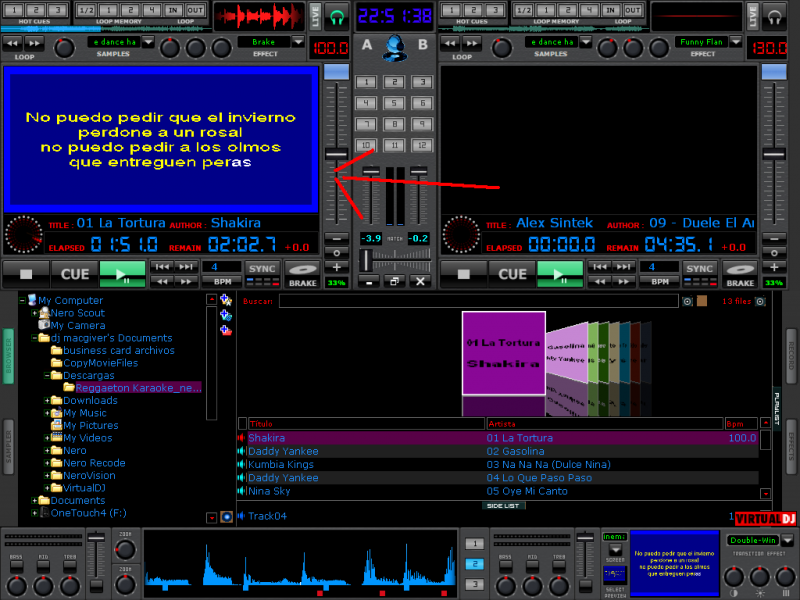Image resolution: width=800 pixels, height=600 pixels.
Task: Adjust deck A pitch slider handle
Action: [x=337, y=154]
